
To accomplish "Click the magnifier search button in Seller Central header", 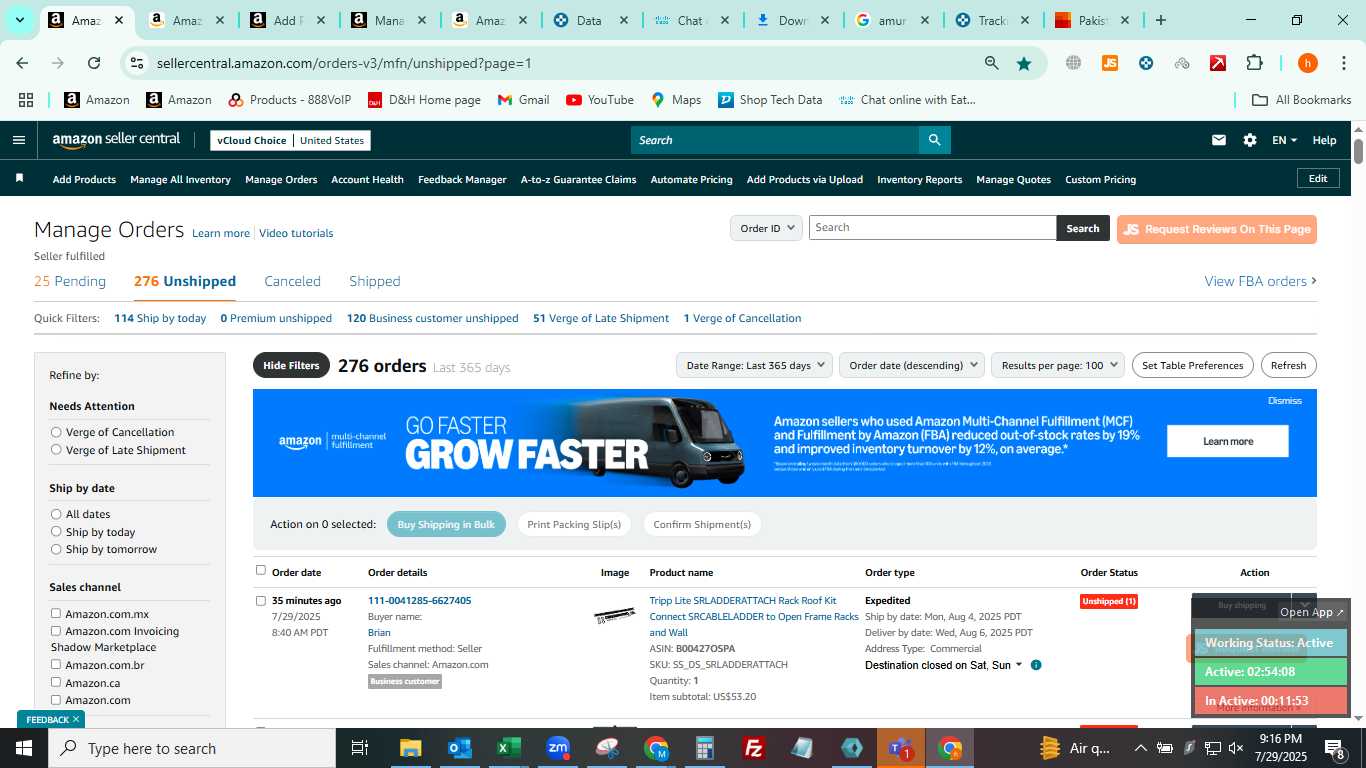I will tap(934, 140).
